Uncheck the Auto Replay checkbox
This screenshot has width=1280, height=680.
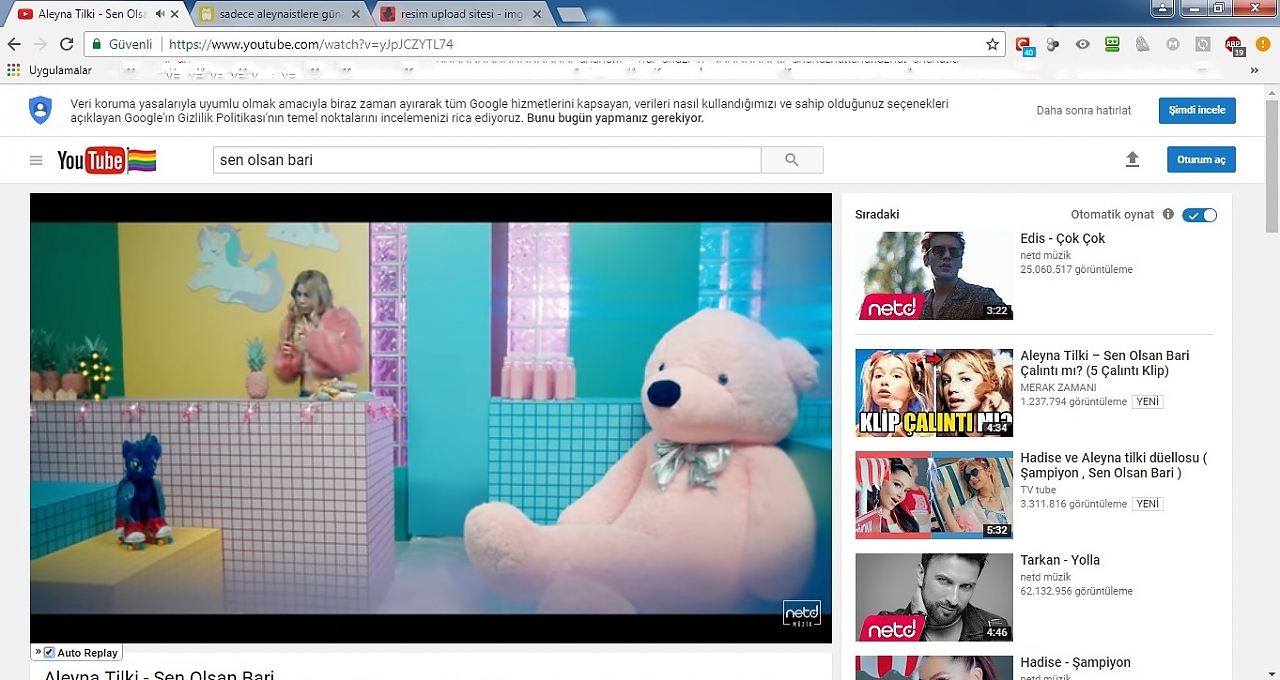pyautogui.click(x=49, y=653)
